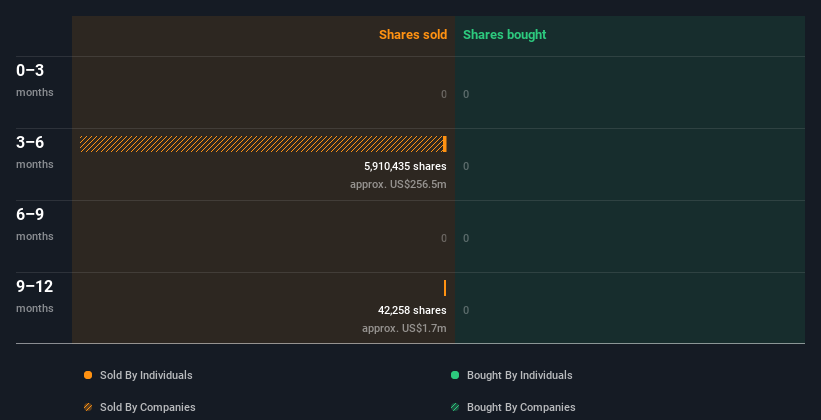Click the 'Sold By Individuals' legend item
Screen dimensions: 821x420
[x=138, y=375]
